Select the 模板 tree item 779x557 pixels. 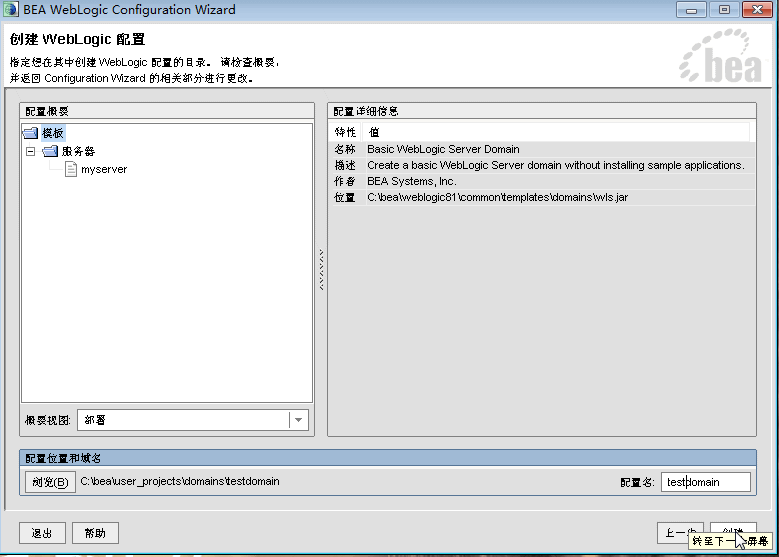(x=53, y=133)
